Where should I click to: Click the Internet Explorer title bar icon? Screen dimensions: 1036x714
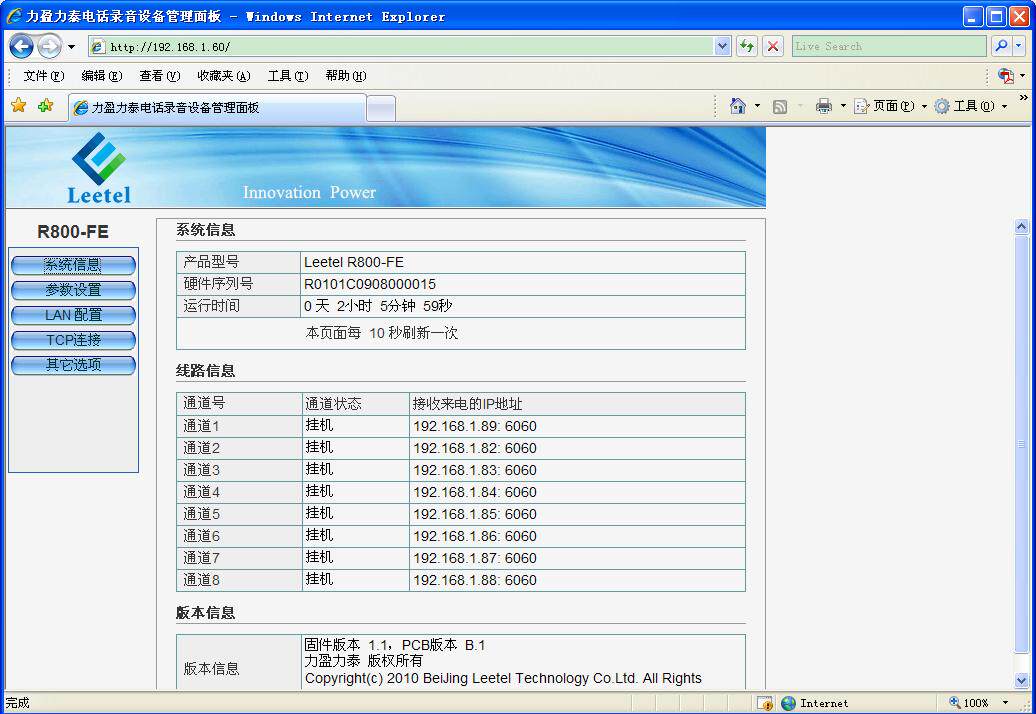click(x=14, y=16)
